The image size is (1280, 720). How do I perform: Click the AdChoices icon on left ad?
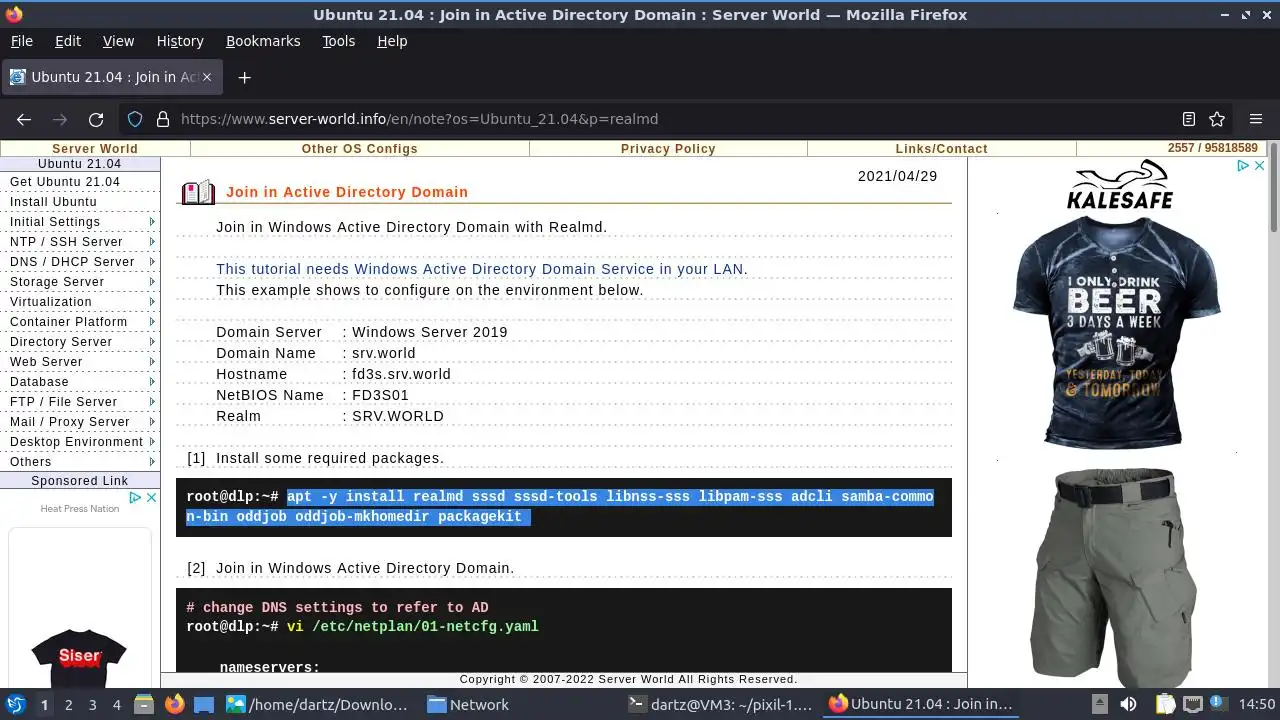[x=135, y=497]
